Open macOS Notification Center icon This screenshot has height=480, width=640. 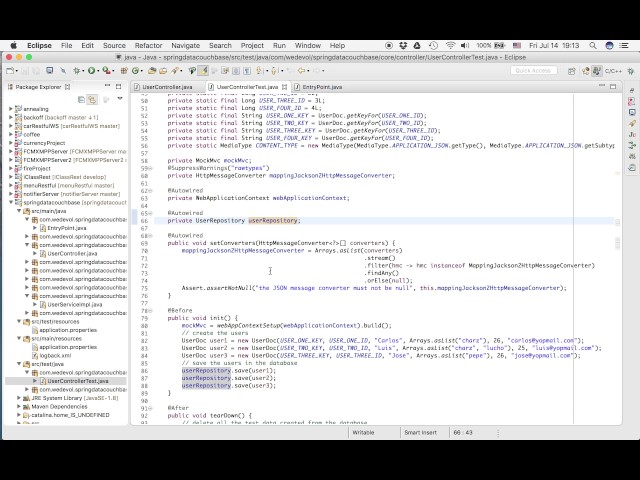624,45
